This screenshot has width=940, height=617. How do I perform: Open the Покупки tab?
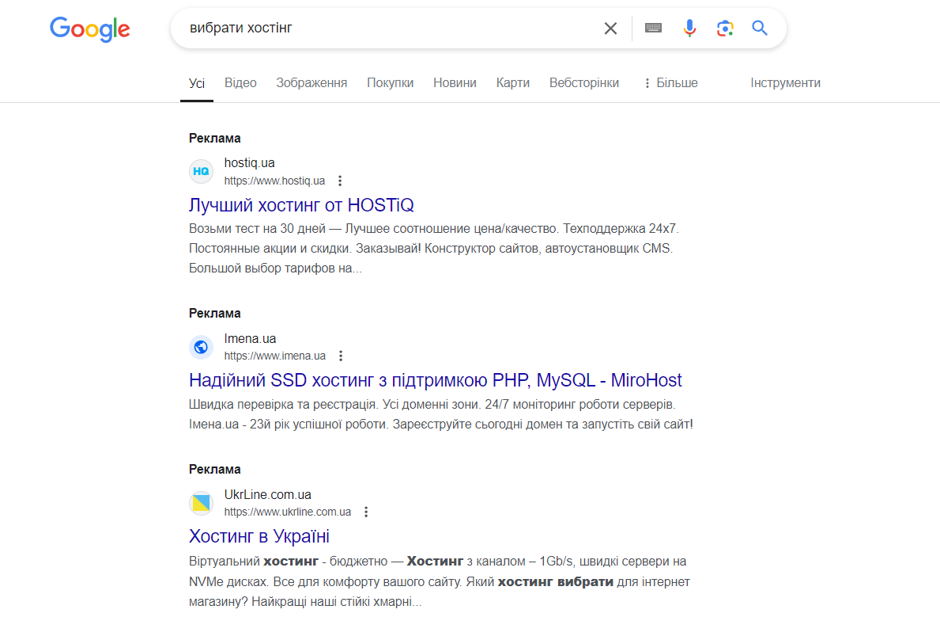pyautogui.click(x=390, y=83)
